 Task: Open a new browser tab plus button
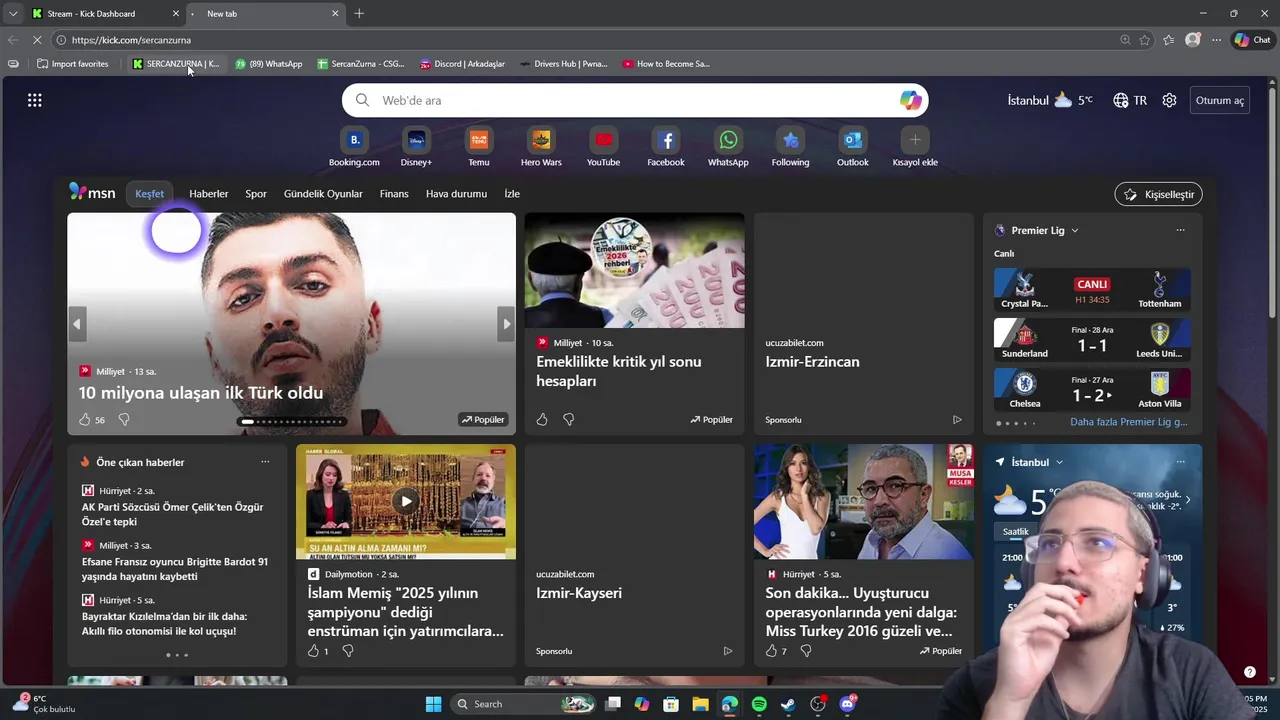point(359,13)
